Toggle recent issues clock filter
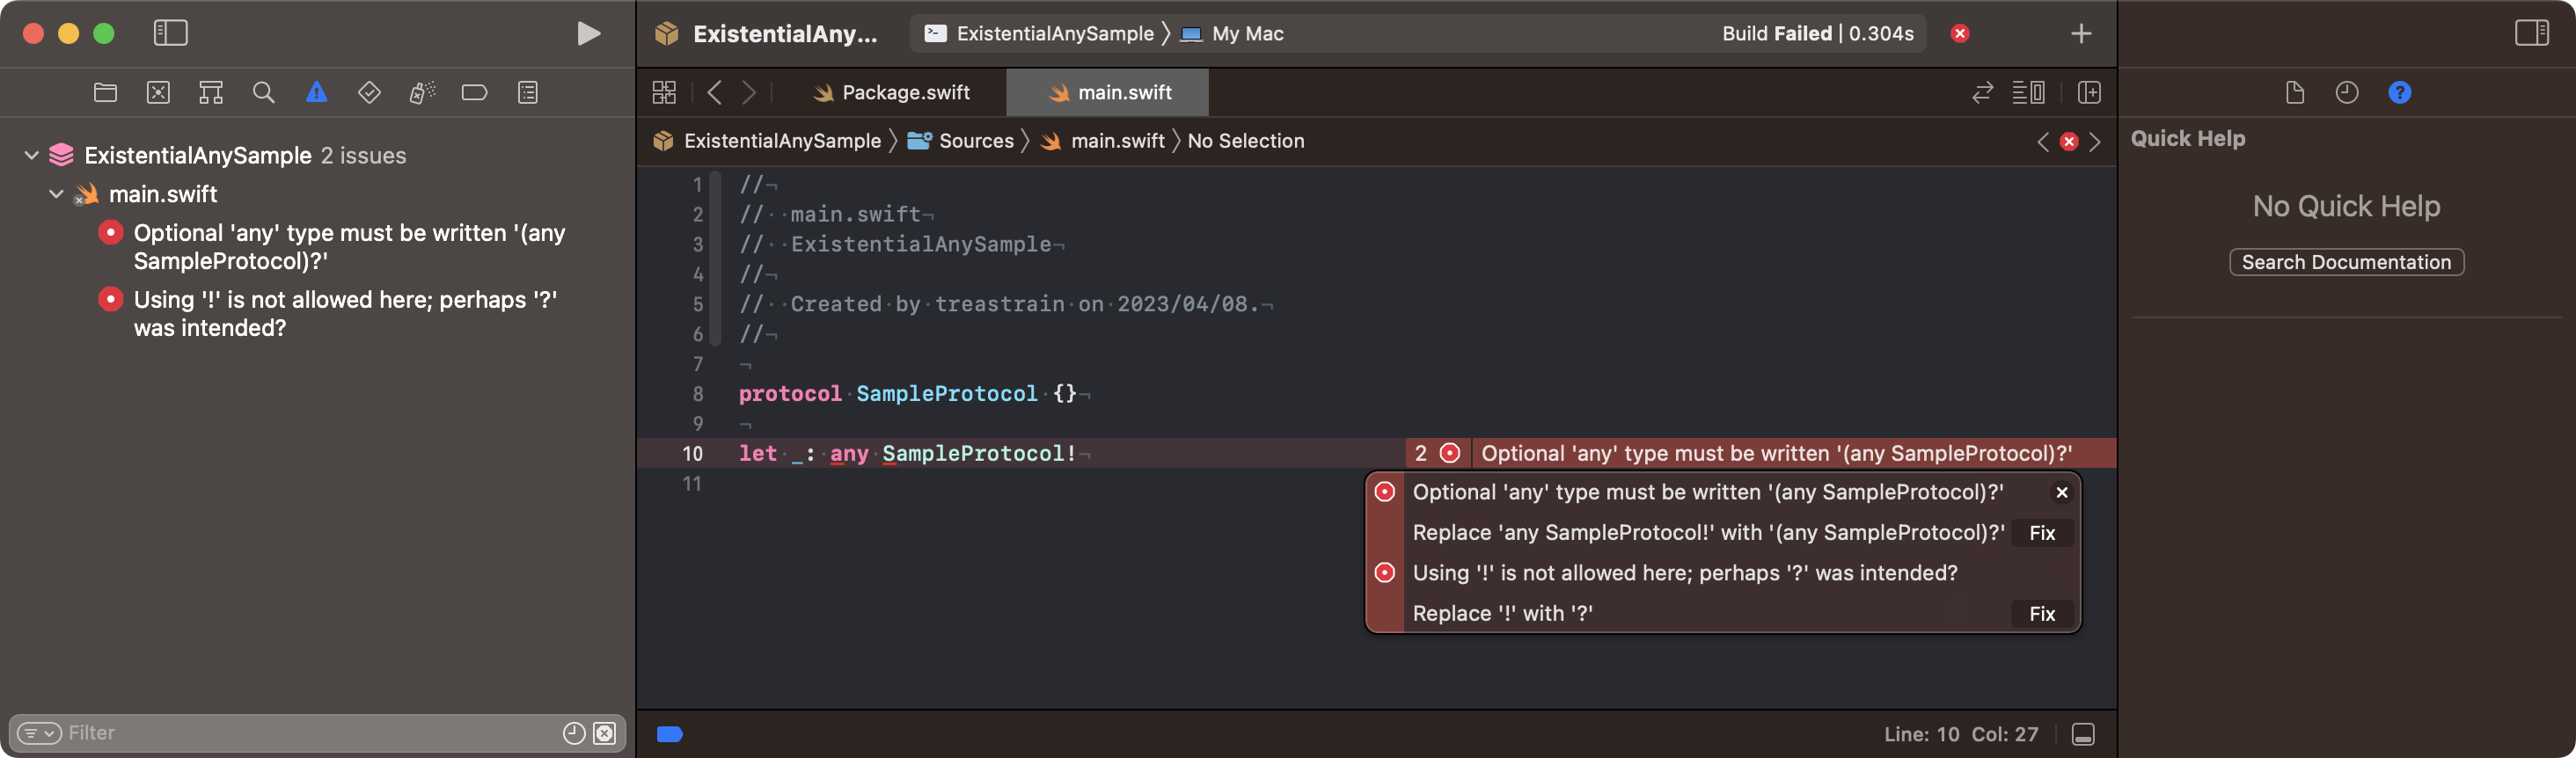This screenshot has width=2576, height=758. (x=574, y=733)
